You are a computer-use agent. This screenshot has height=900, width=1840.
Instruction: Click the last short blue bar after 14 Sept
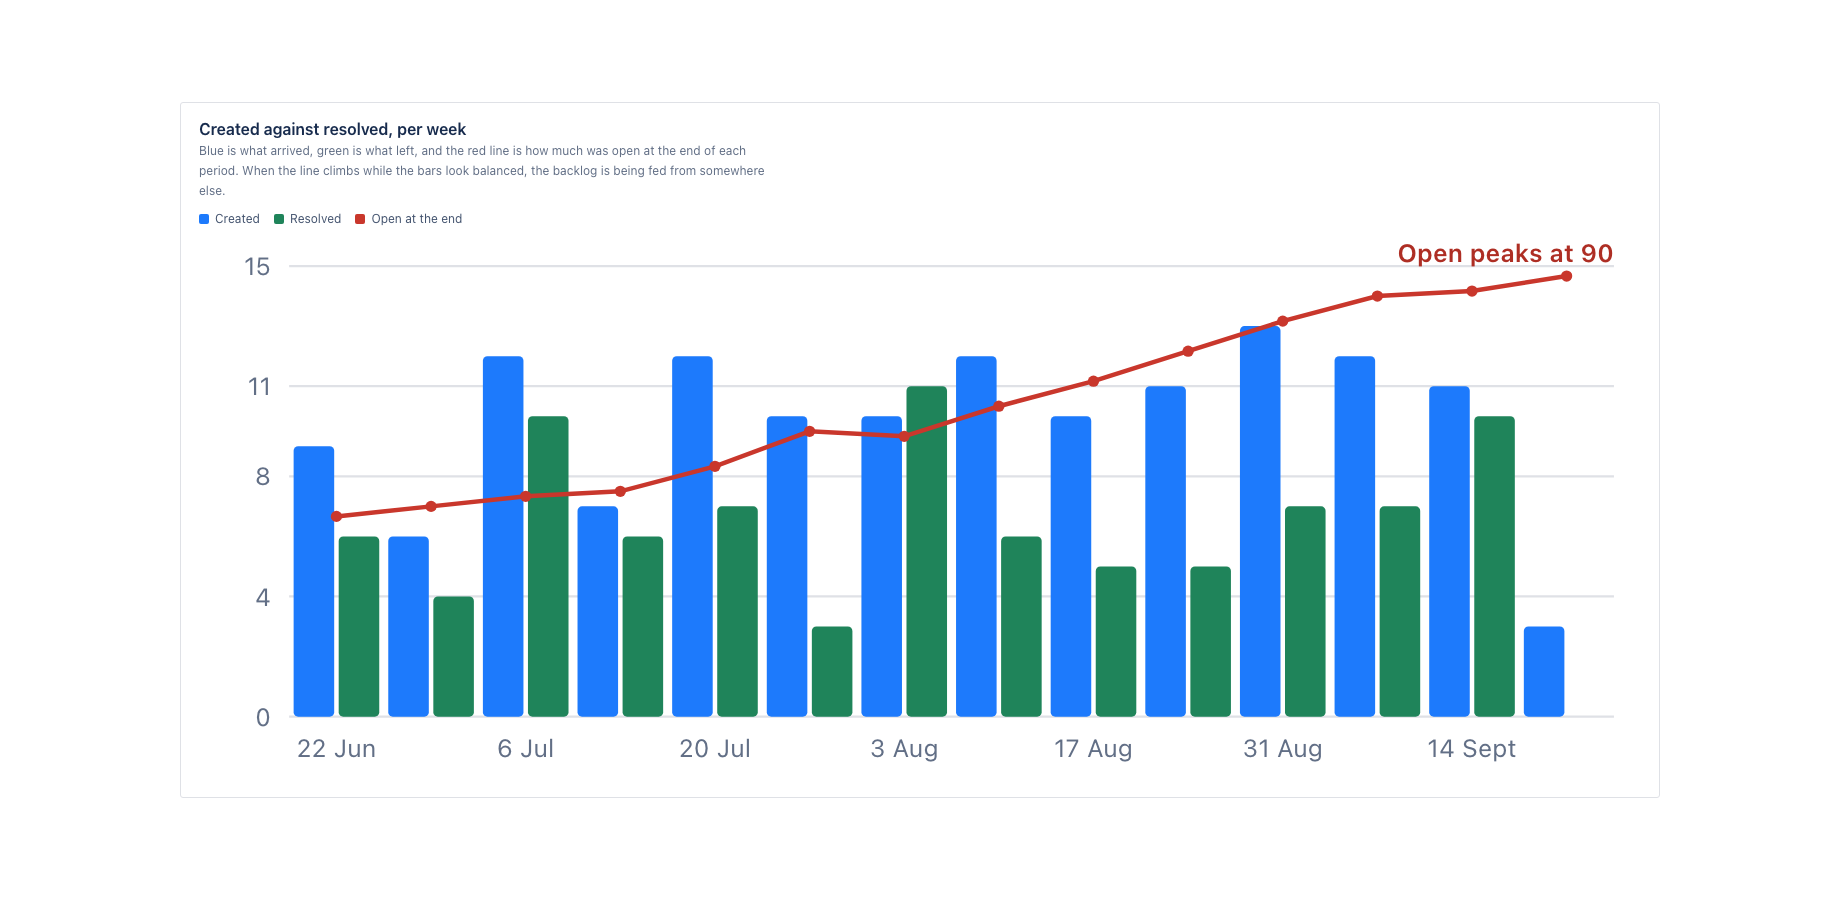pos(1544,672)
